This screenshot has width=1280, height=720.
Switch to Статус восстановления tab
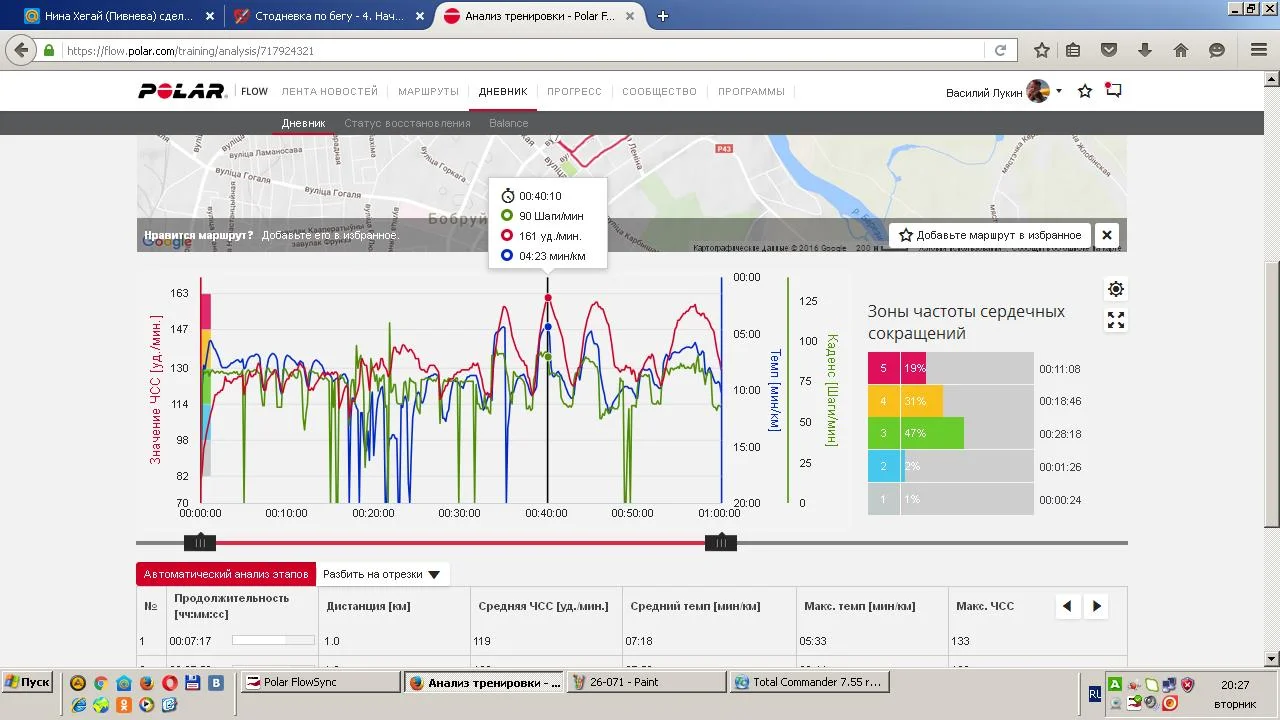(407, 123)
